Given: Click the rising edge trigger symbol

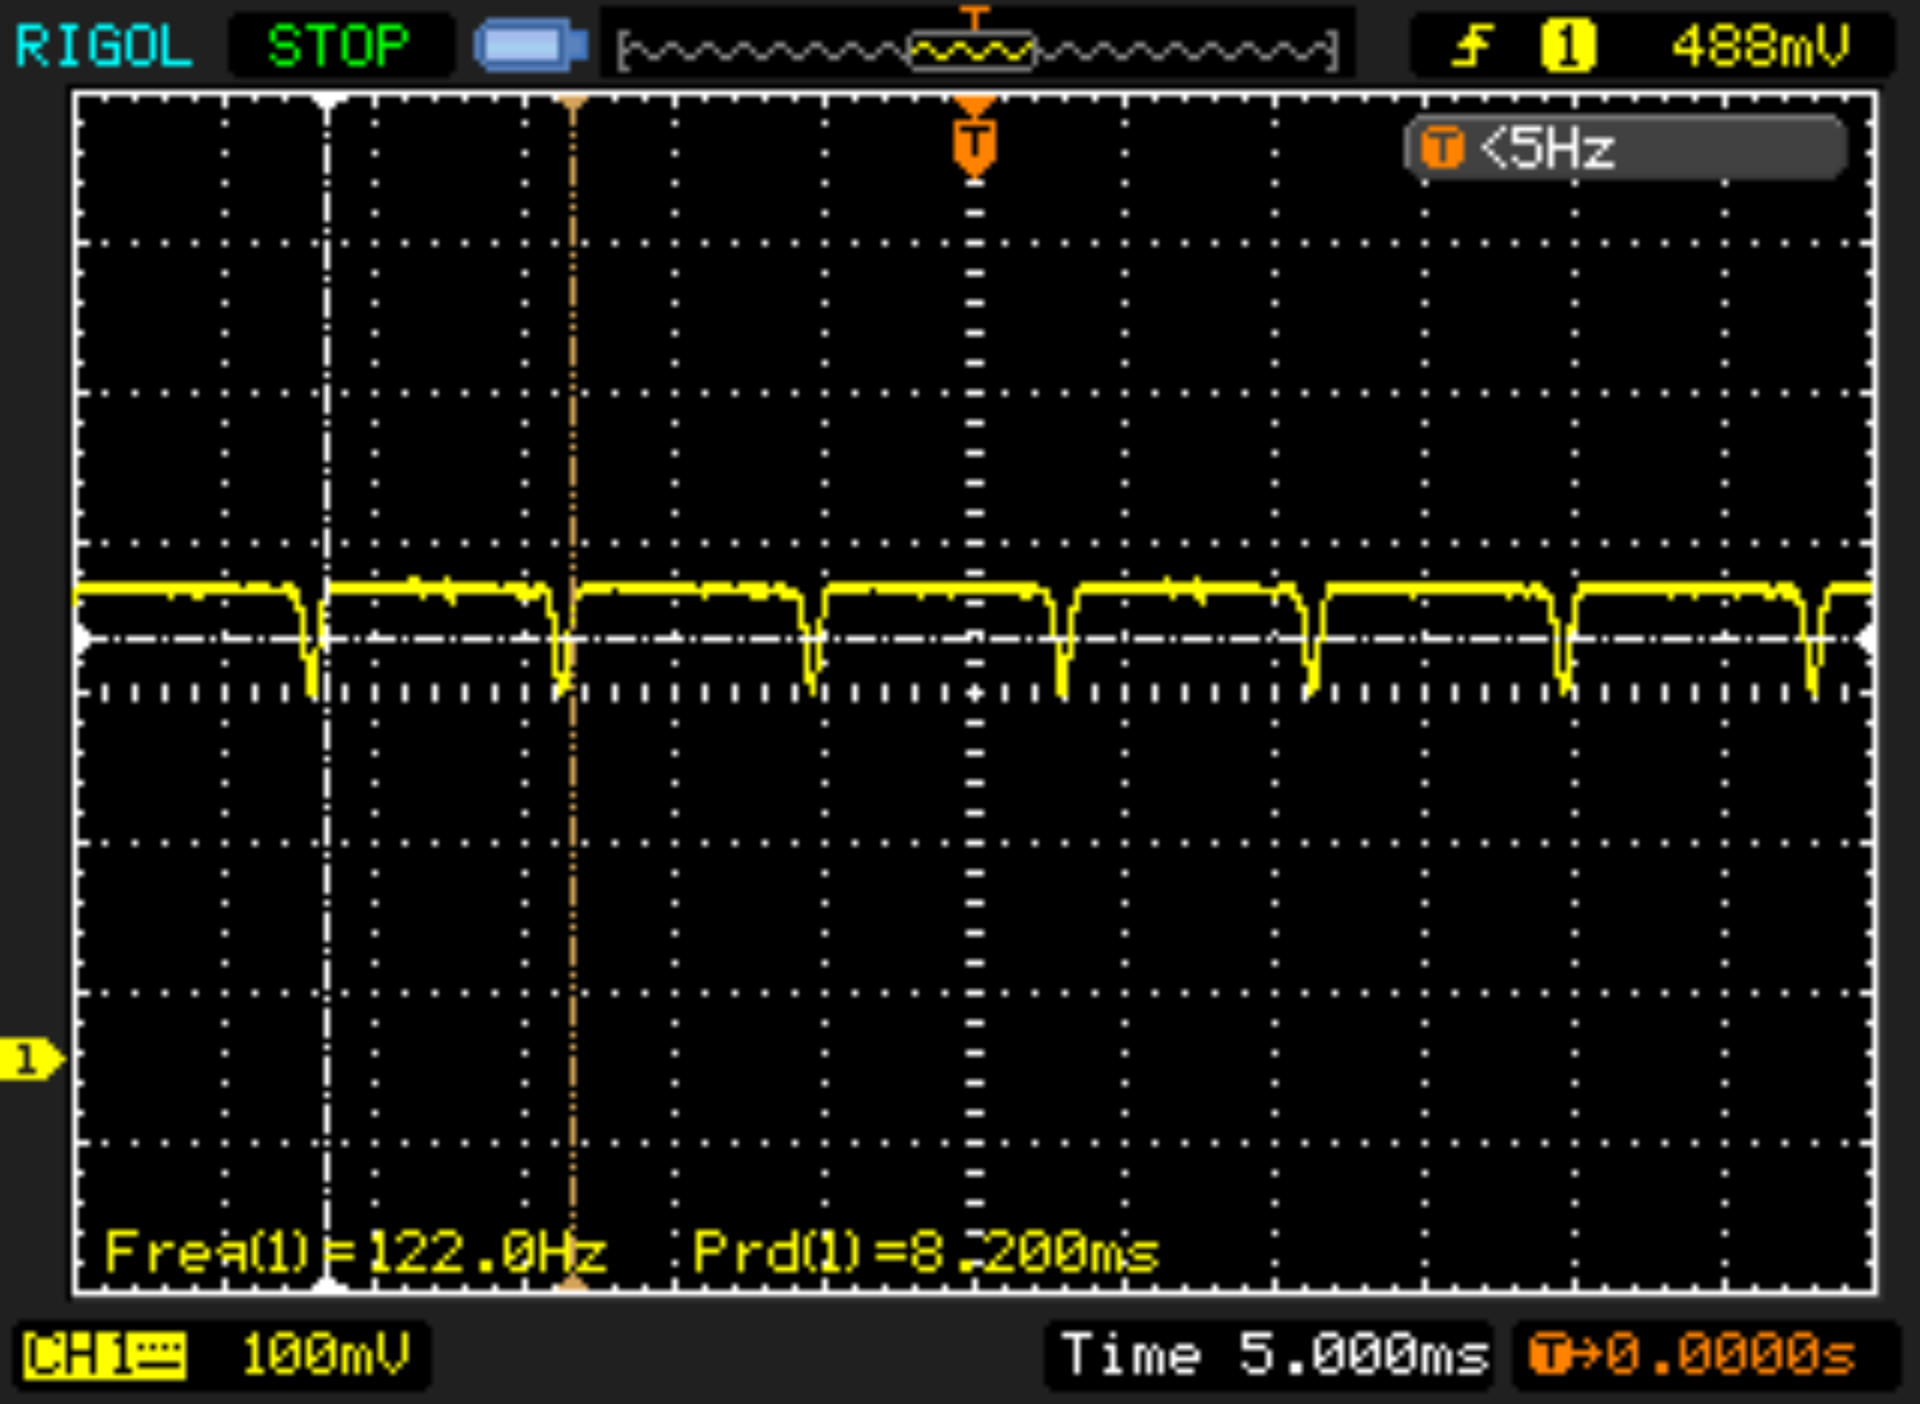Looking at the screenshot, I should [1471, 46].
